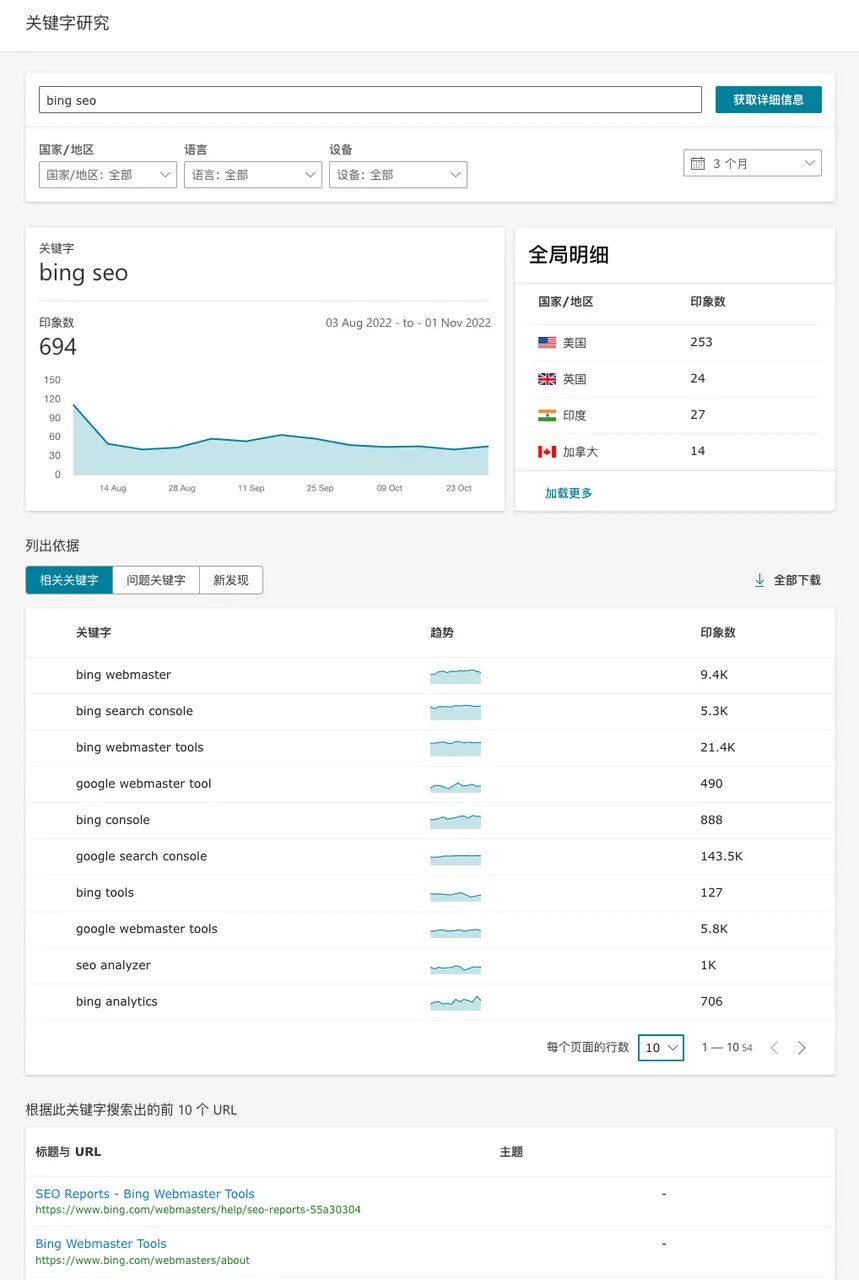Click the google webmaster tool keyword
This screenshot has height=1280, width=859.
point(143,784)
